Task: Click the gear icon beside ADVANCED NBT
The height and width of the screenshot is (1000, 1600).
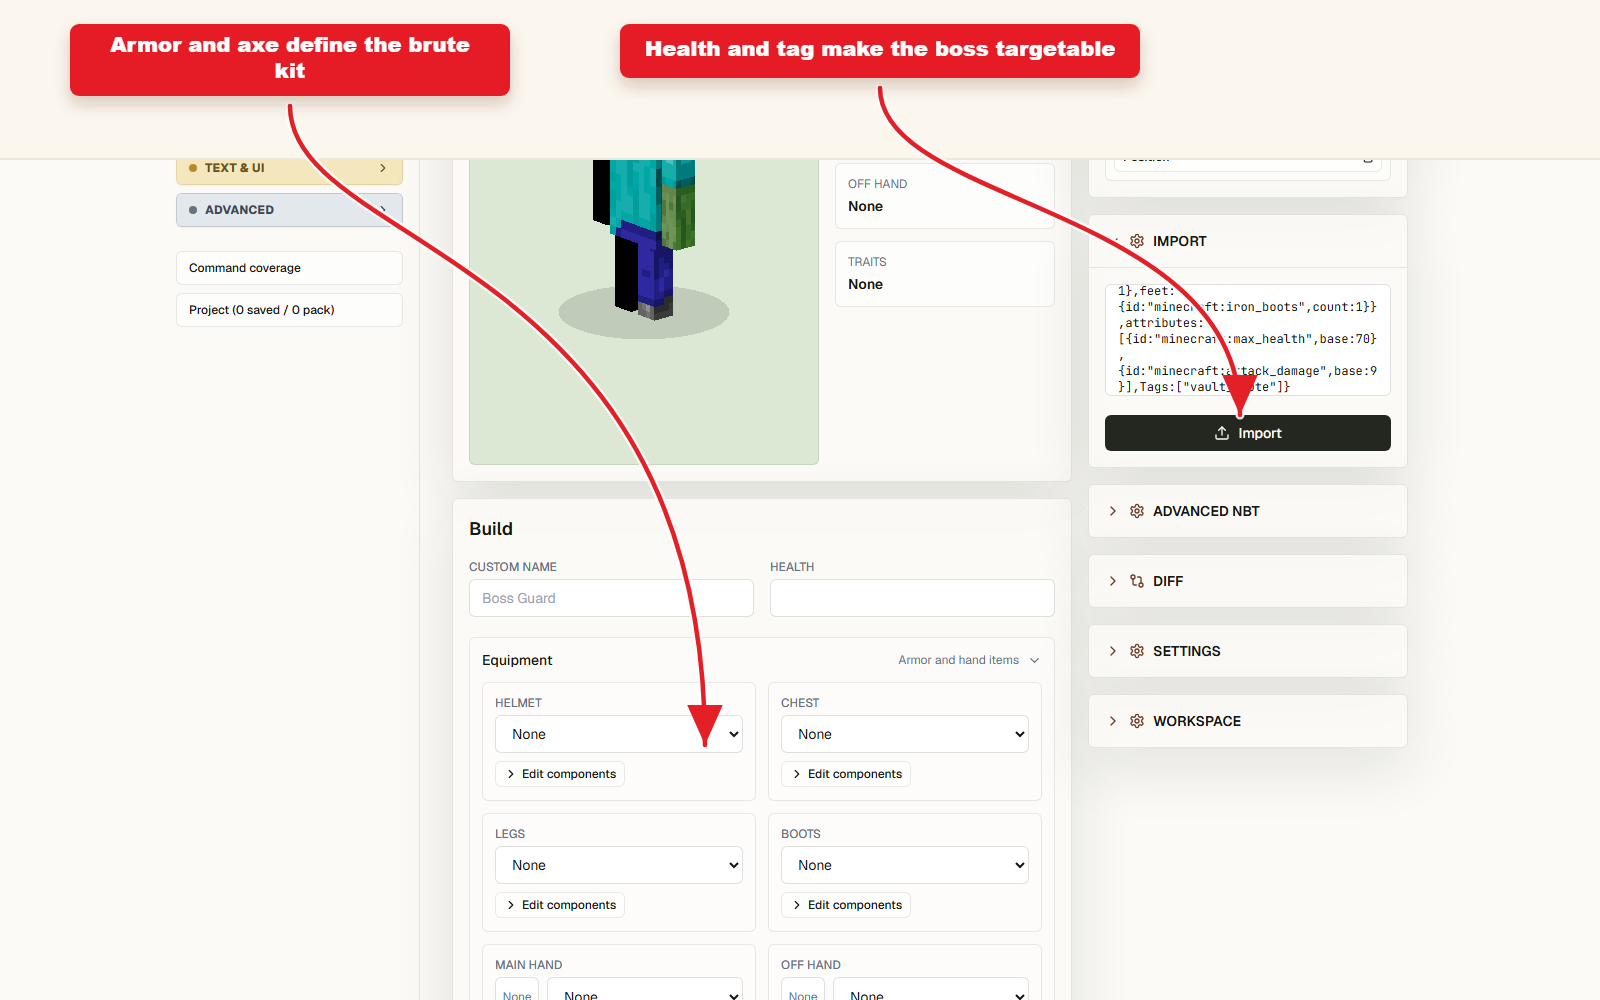Action: (x=1137, y=511)
